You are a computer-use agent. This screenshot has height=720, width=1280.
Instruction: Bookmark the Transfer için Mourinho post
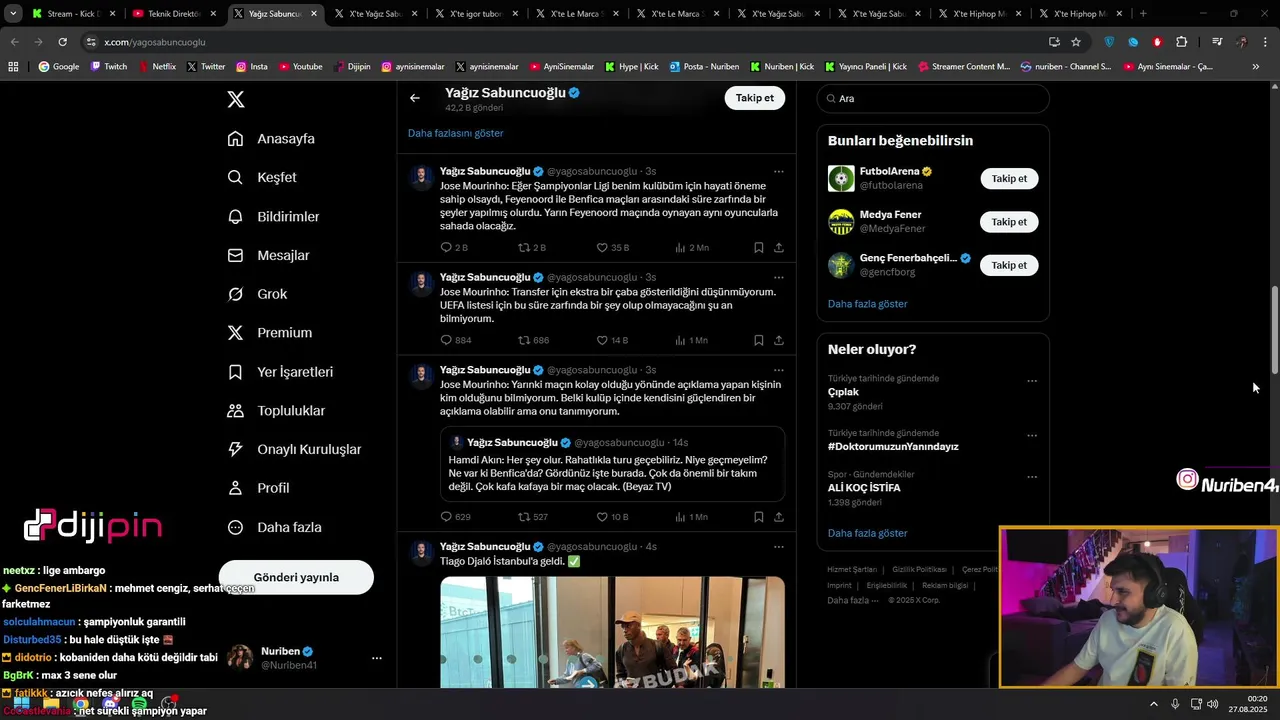[759, 340]
